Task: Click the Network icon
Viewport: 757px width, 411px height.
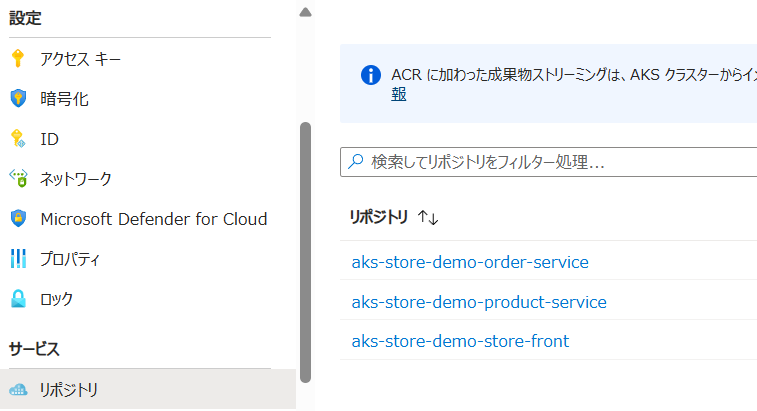Action: [x=18, y=178]
